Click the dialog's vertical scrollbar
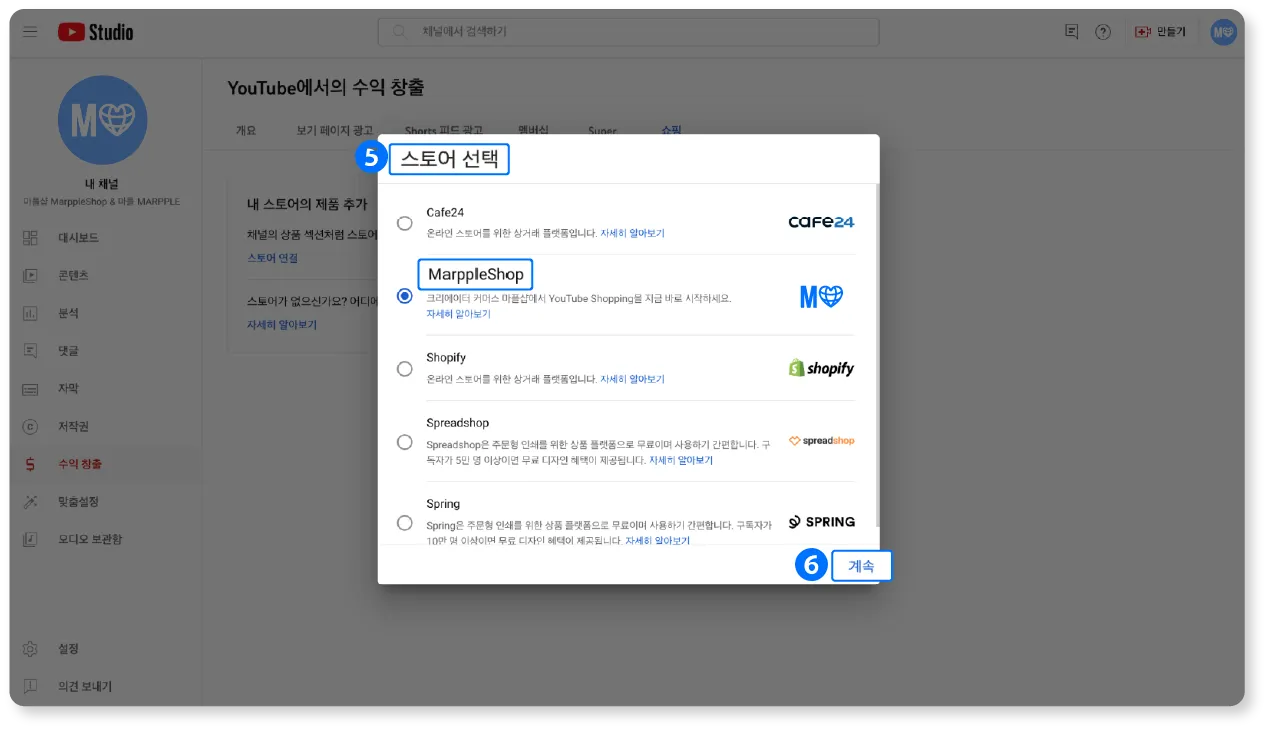This screenshot has height=731, width=1270. pos(876,355)
